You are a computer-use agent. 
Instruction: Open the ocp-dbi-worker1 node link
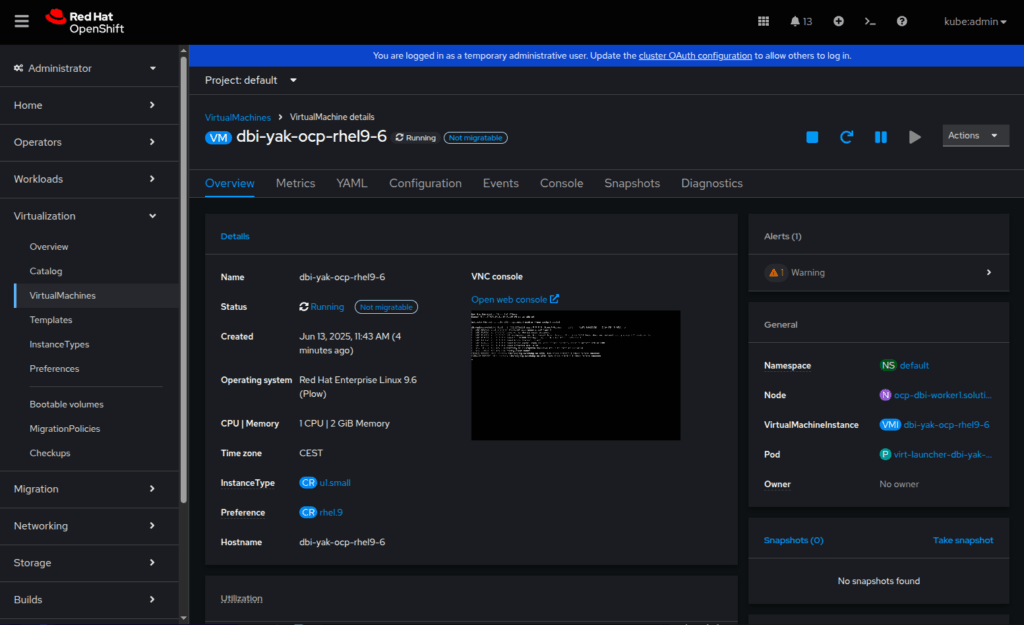click(x=942, y=395)
